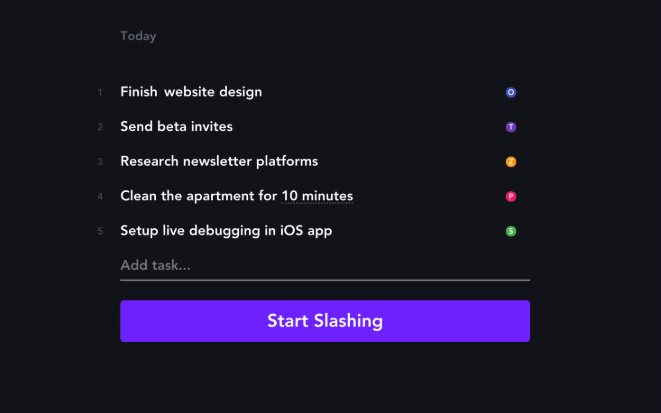661x413 pixels.
Task: Start Slashing button
Action: pyautogui.click(x=325, y=321)
